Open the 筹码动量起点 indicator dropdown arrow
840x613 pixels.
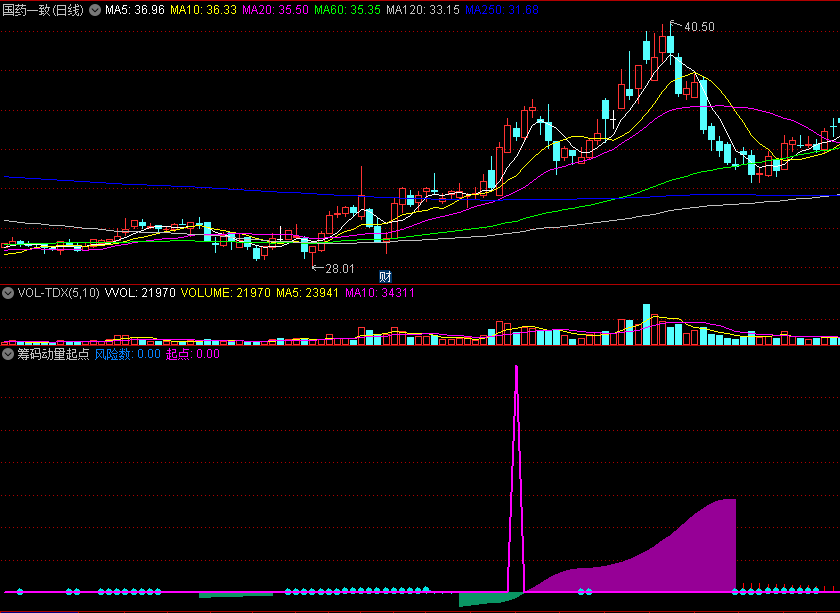tap(8, 354)
